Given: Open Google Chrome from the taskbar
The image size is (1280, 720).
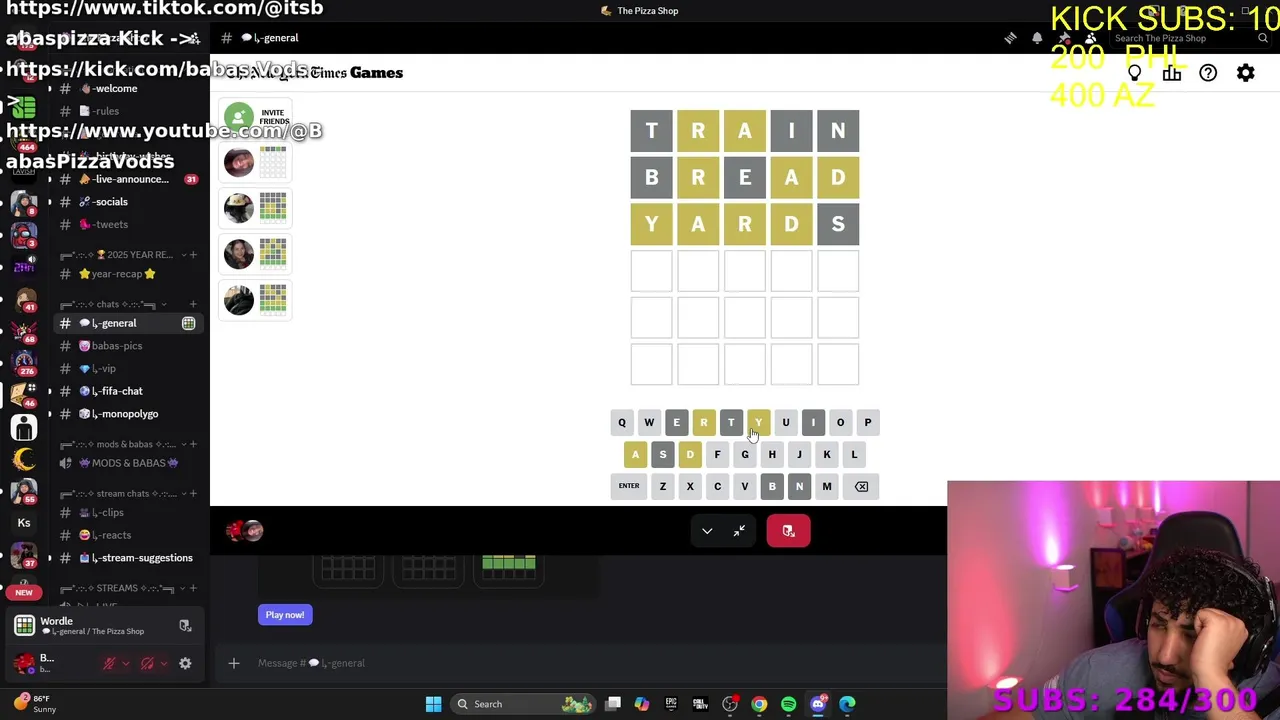Looking at the screenshot, I should click(x=759, y=704).
